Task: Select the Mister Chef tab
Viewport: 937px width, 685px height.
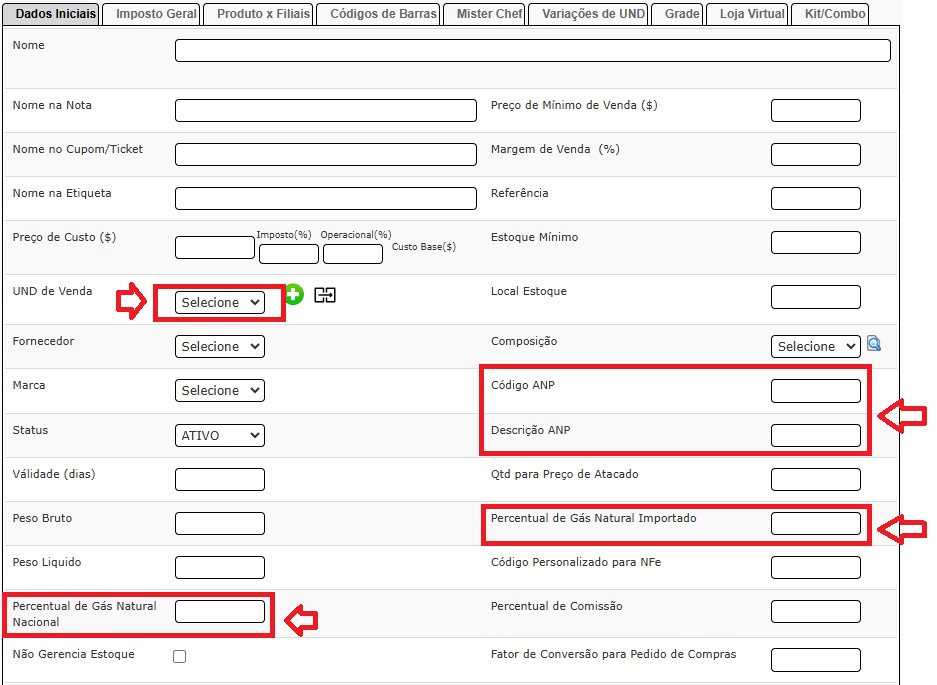Action: [489, 14]
